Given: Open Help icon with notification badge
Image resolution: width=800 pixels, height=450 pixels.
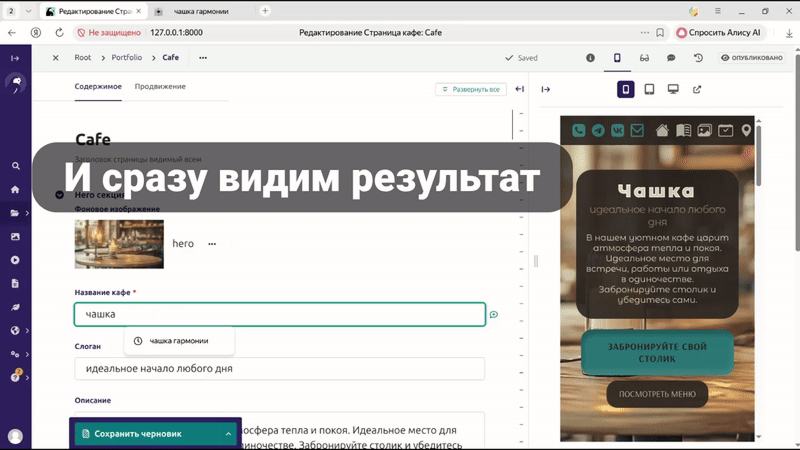Looking at the screenshot, I should [x=15, y=377].
